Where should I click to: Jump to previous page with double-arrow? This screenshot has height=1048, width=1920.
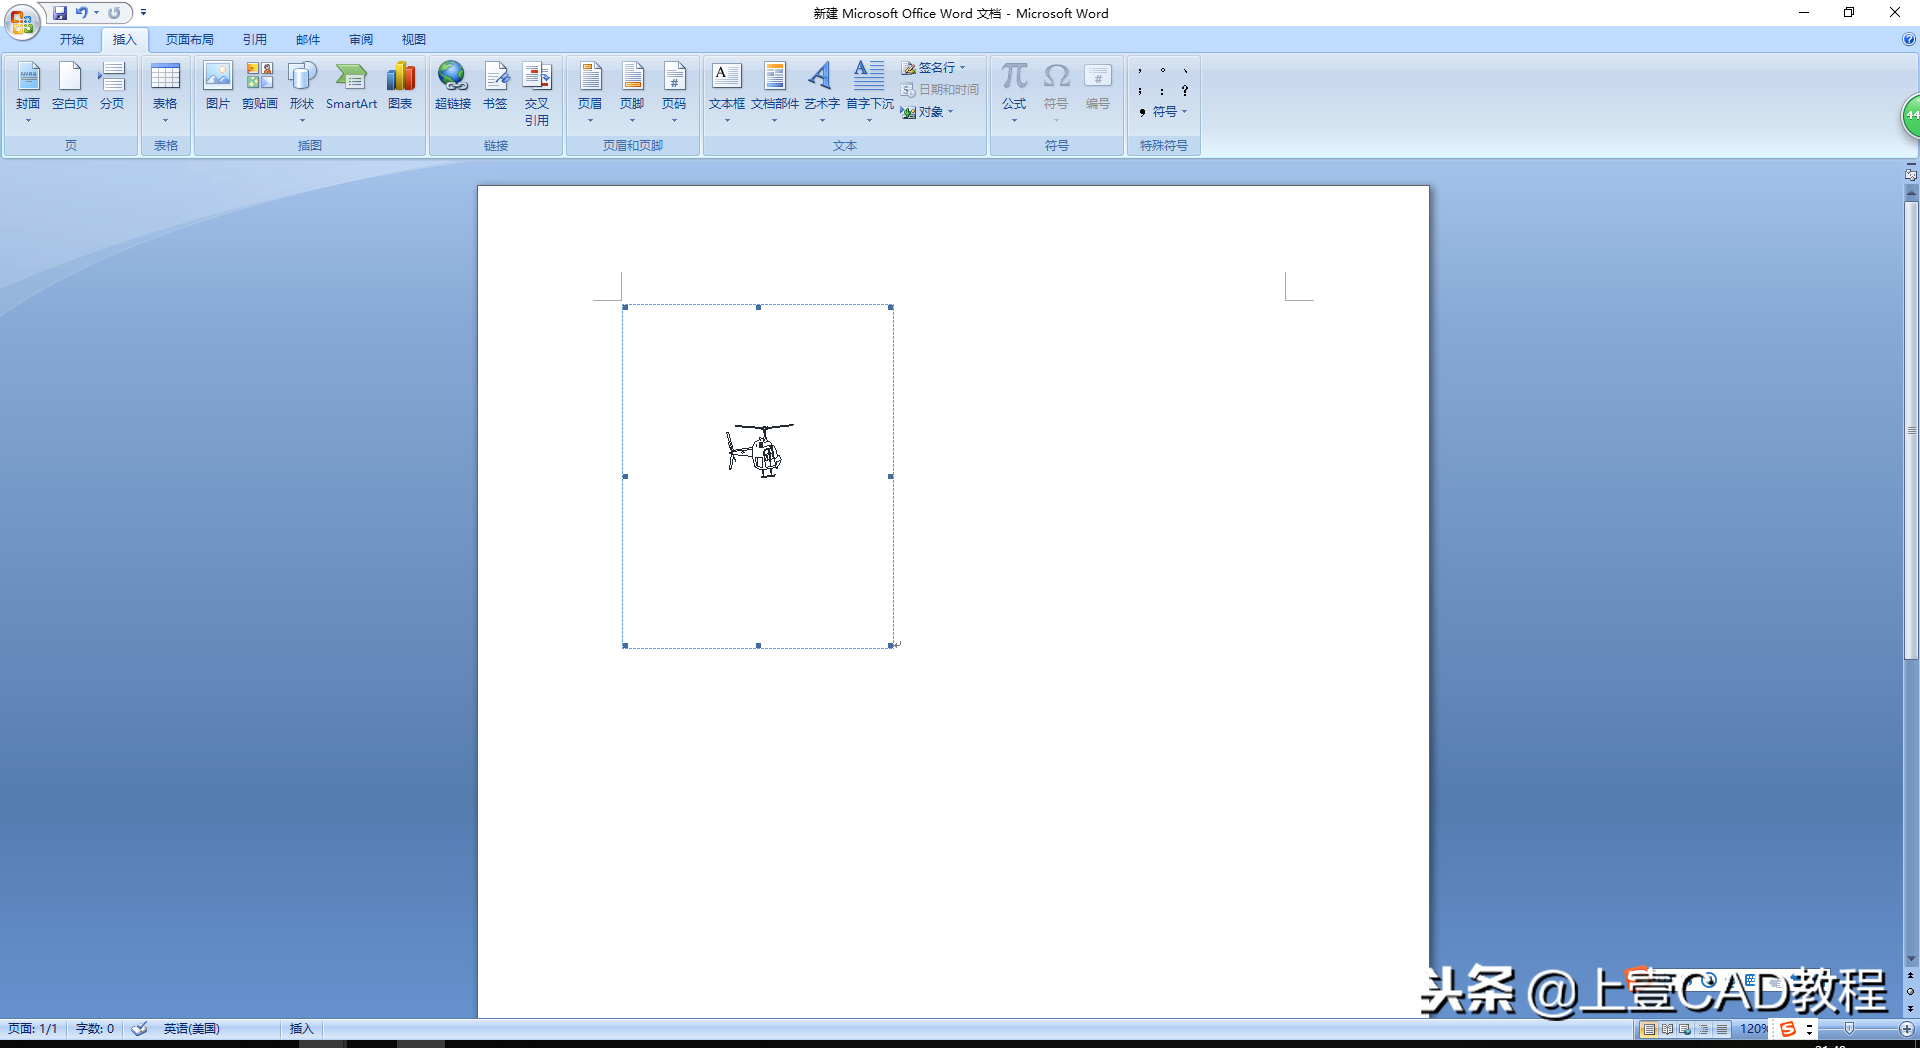(1911, 975)
